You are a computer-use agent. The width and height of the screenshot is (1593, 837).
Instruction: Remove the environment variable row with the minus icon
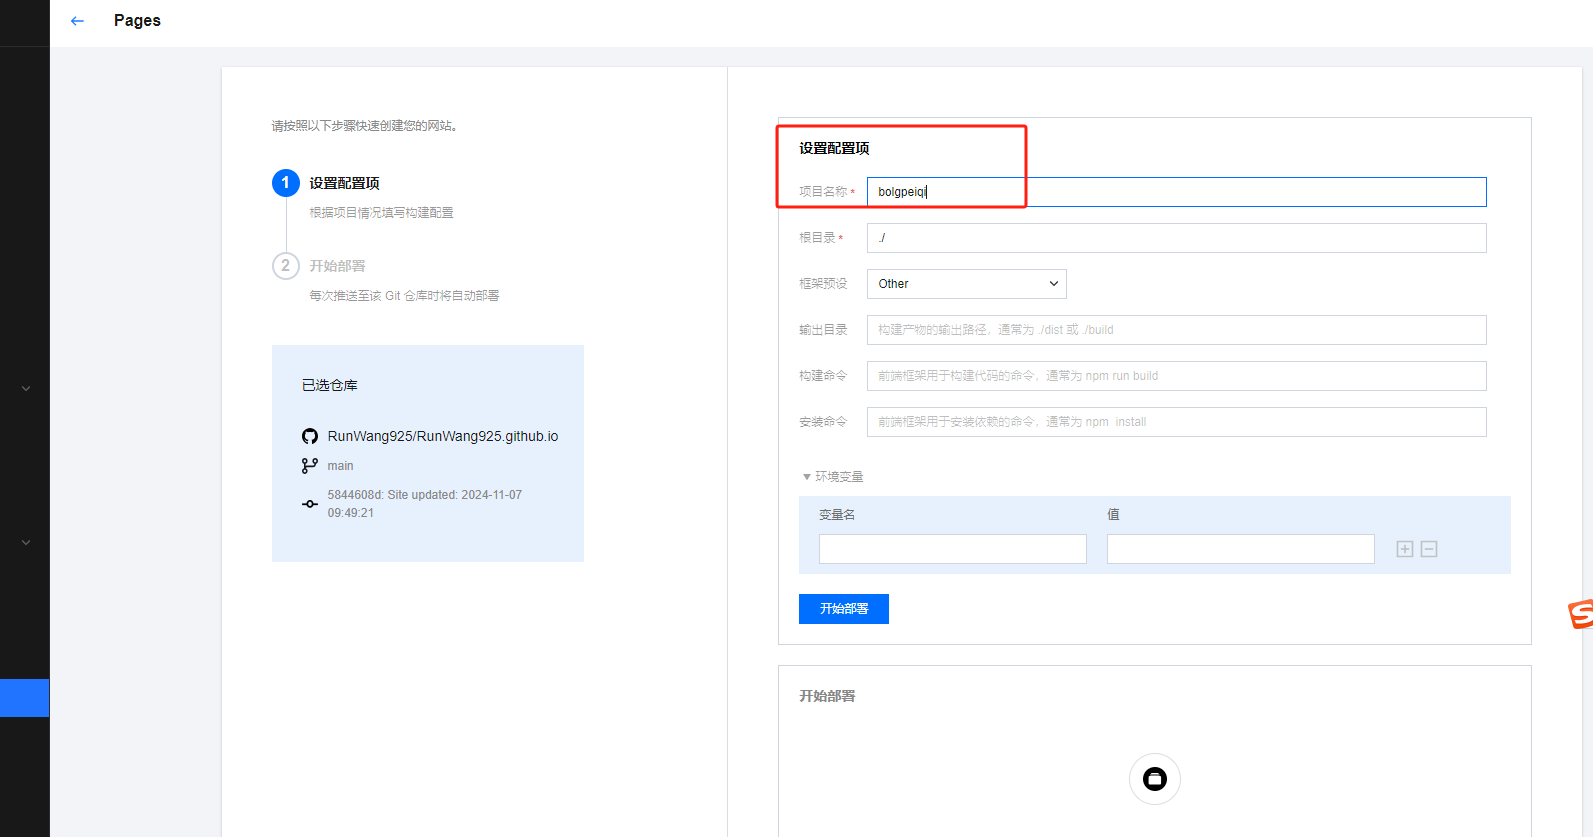[x=1429, y=549]
